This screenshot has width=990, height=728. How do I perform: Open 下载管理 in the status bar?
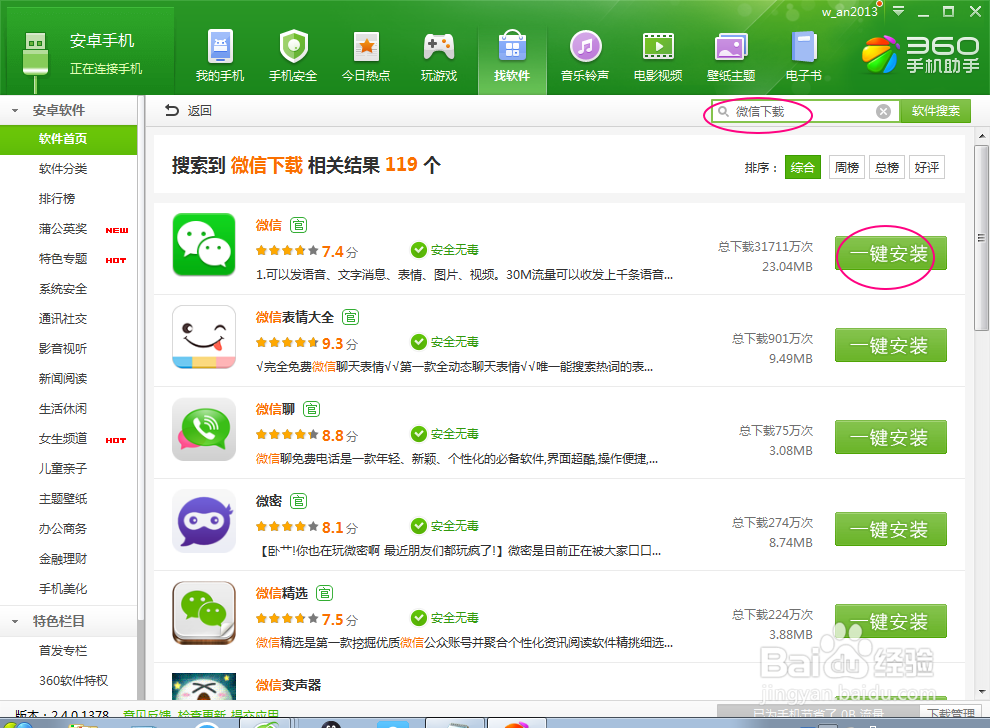coord(951,713)
